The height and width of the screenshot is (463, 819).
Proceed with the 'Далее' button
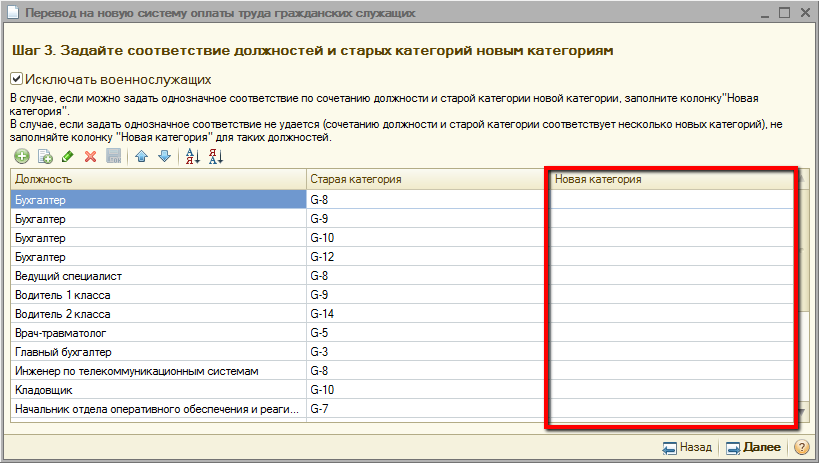(753, 447)
